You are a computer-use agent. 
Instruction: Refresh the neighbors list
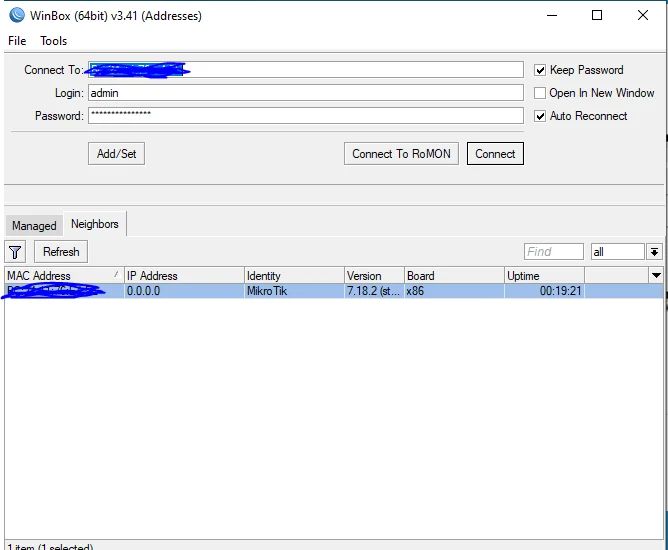pos(61,252)
